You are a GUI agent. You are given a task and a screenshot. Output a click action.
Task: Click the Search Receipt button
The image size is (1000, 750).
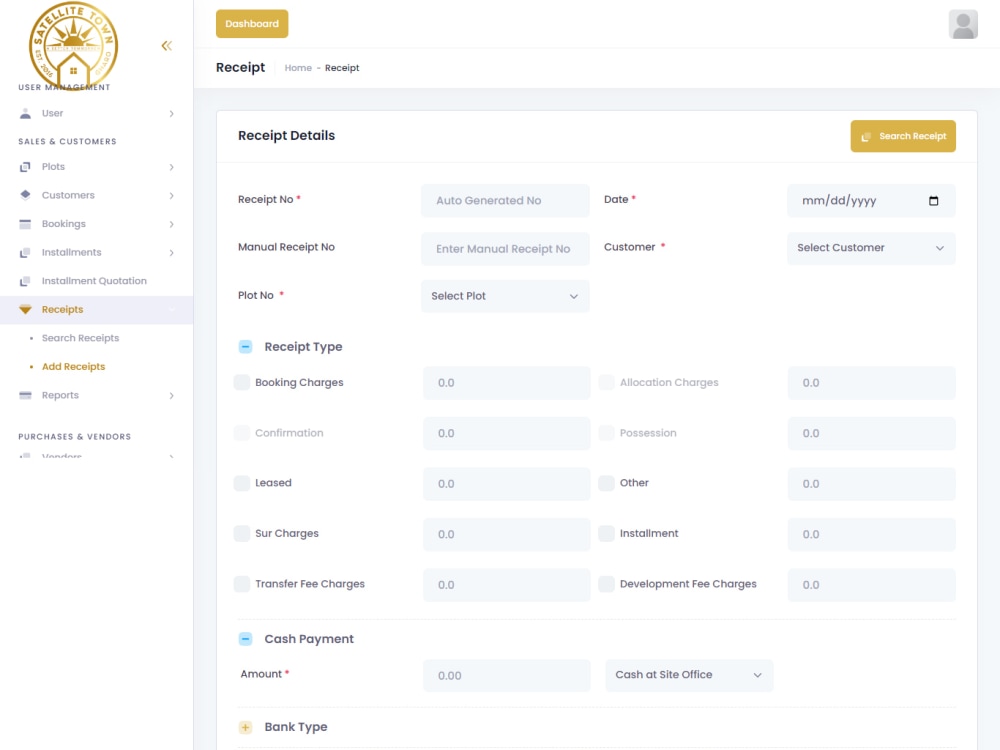click(x=902, y=136)
